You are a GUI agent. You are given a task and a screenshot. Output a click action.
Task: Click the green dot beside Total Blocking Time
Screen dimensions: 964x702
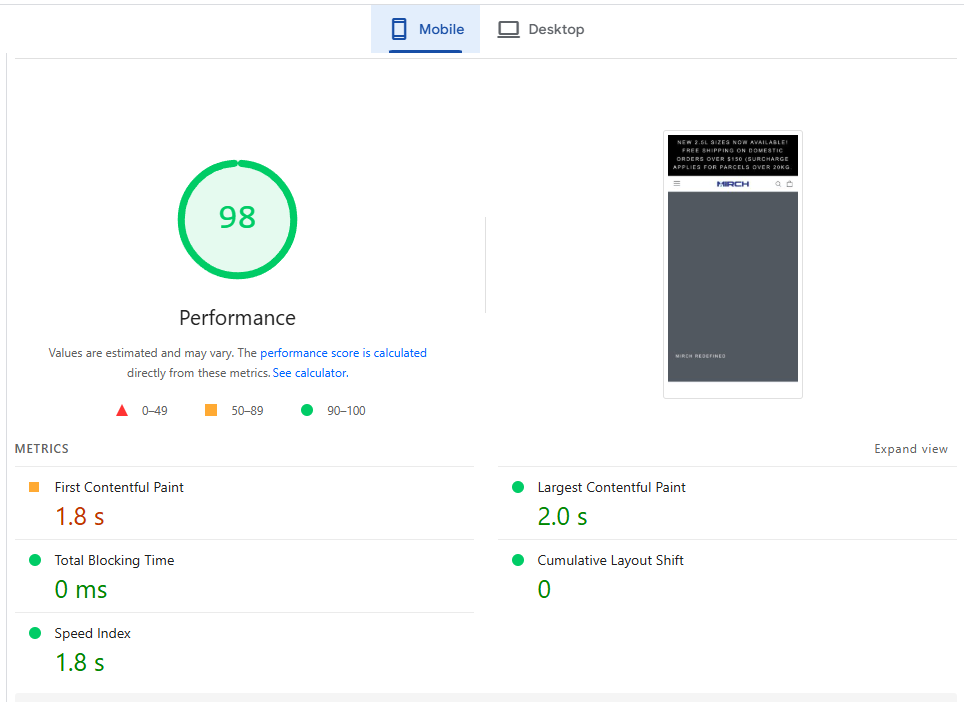click(35, 560)
